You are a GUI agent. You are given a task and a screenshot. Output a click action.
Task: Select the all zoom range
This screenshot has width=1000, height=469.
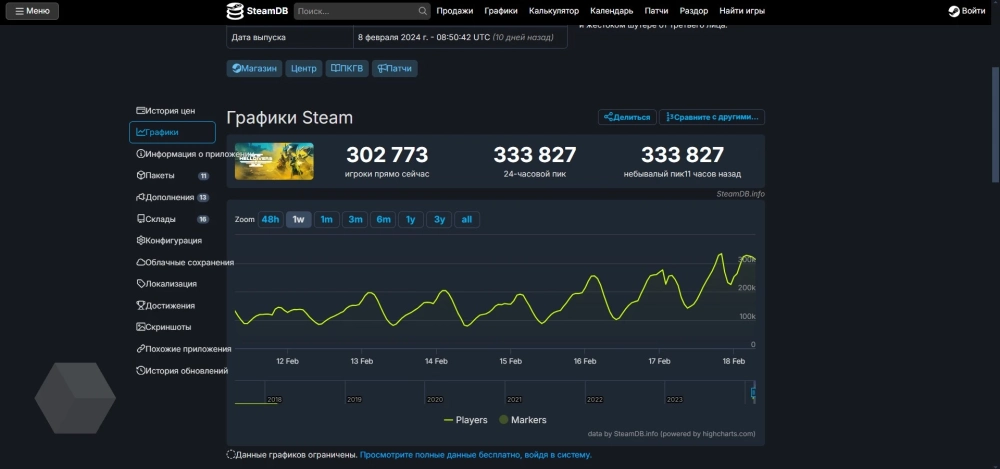(466, 219)
